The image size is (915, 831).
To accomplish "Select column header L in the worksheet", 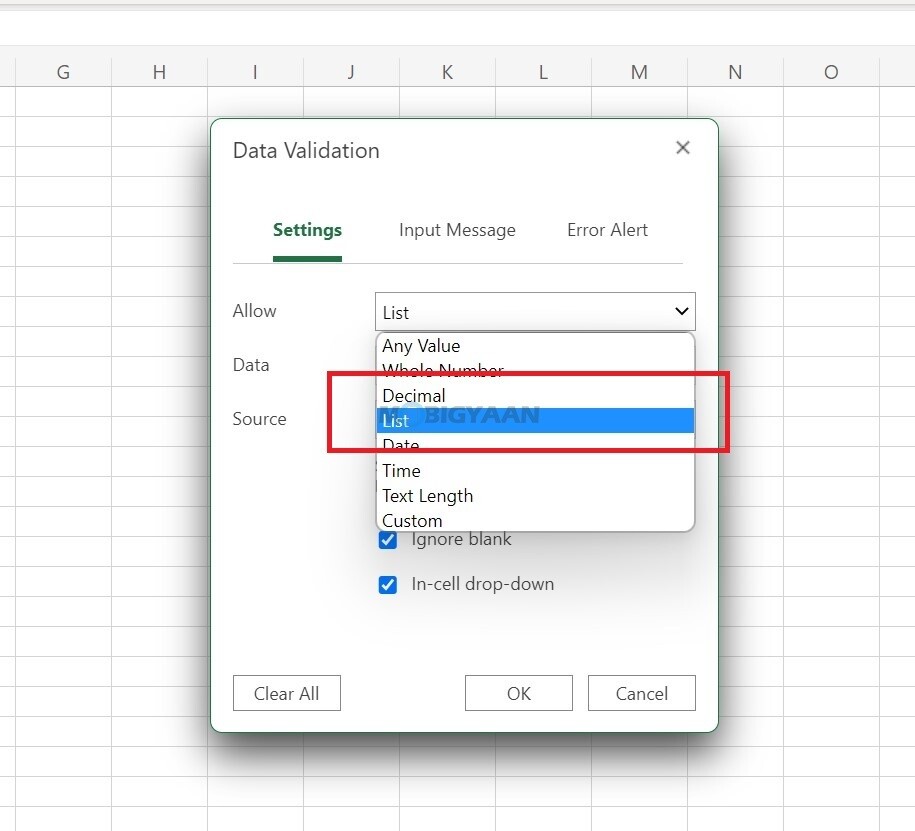I will [x=542, y=72].
